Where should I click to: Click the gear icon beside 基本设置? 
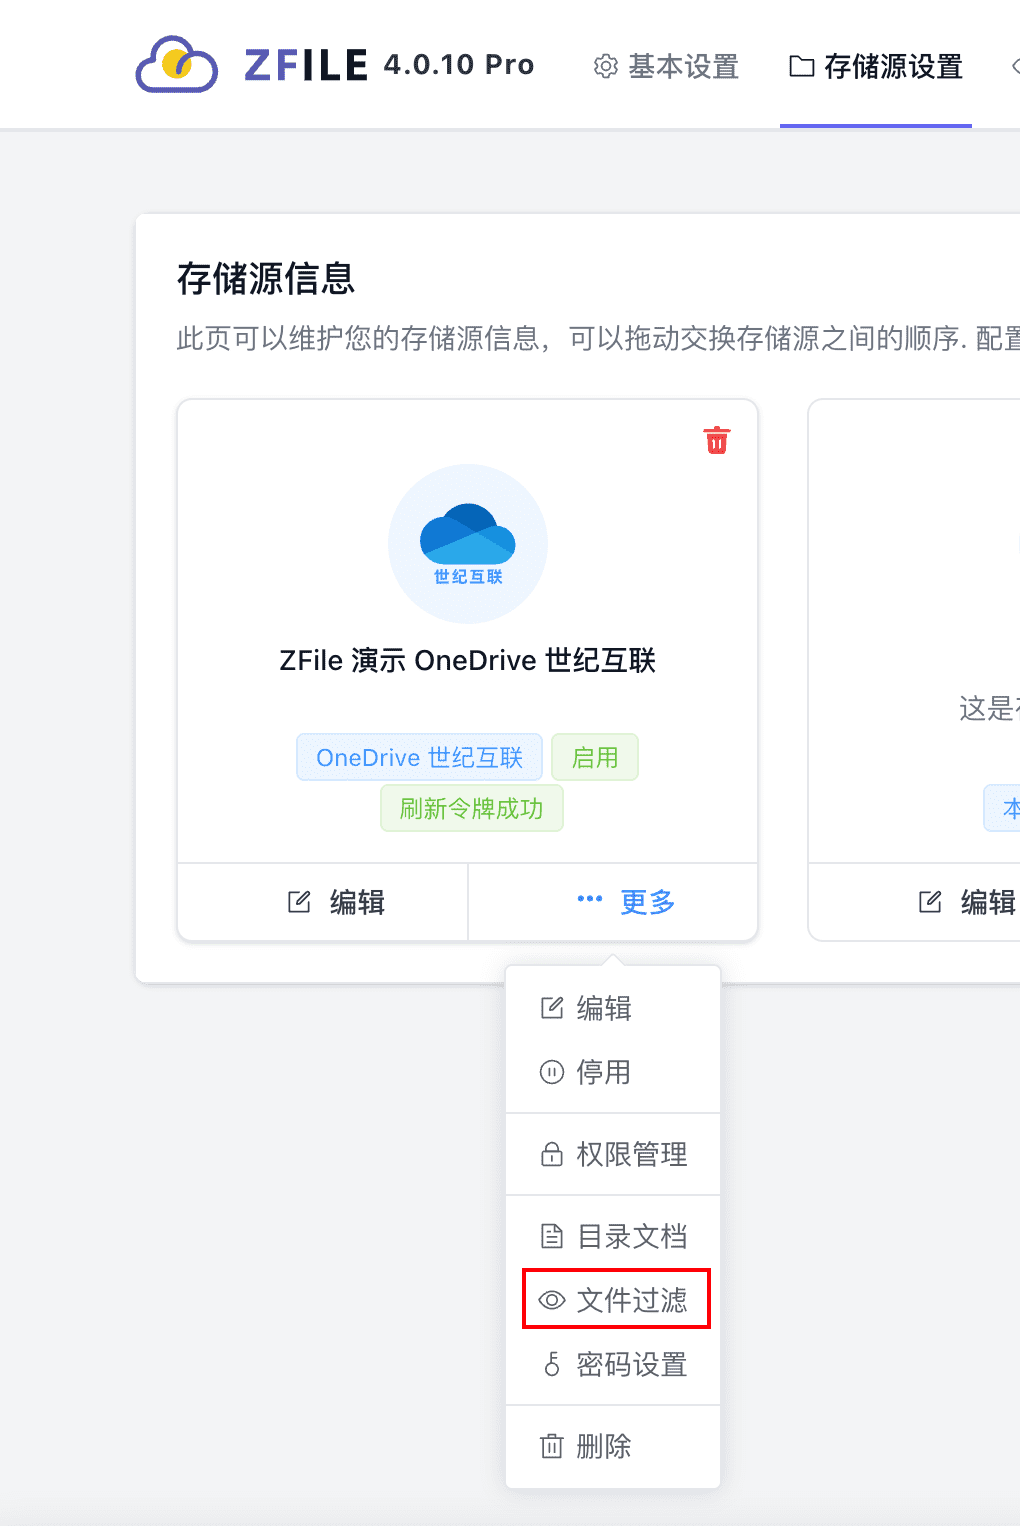coord(605,67)
